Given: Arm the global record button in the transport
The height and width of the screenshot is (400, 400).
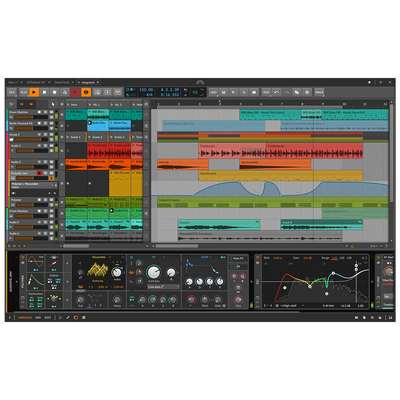Looking at the screenshot, I should [x=54, y=92].
